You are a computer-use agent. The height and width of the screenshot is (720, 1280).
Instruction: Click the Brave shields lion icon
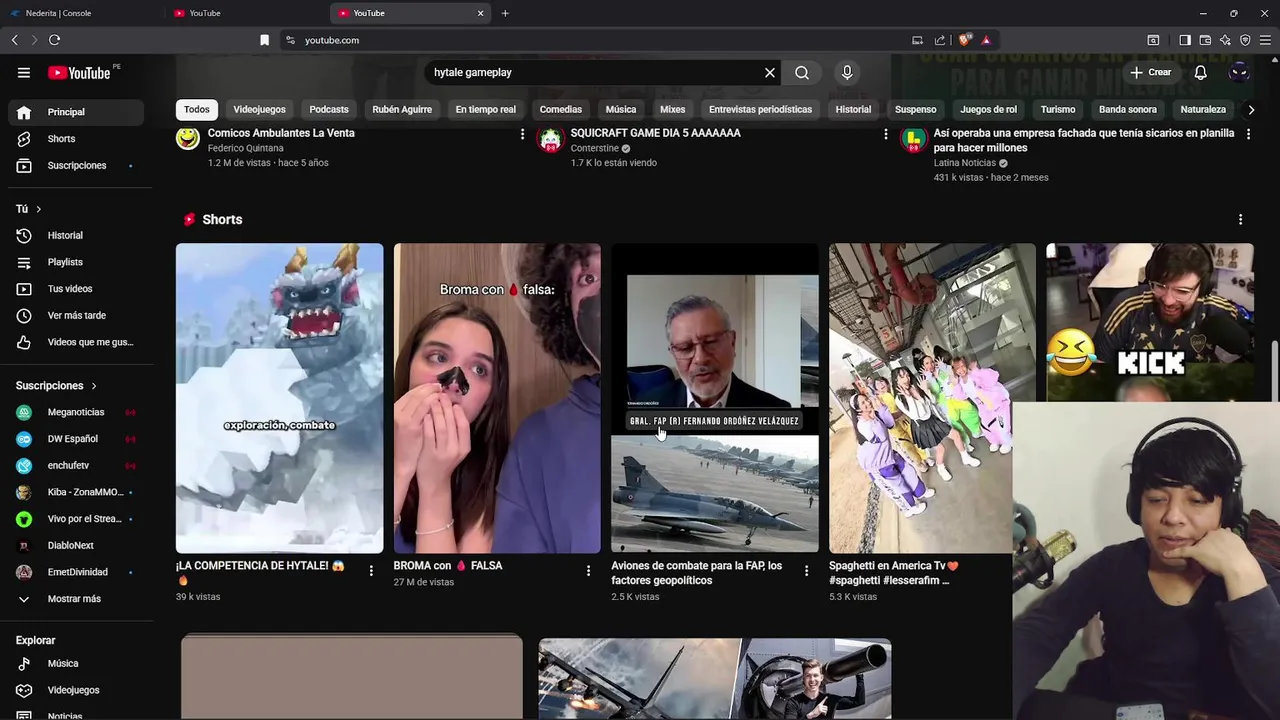[964, 40]
